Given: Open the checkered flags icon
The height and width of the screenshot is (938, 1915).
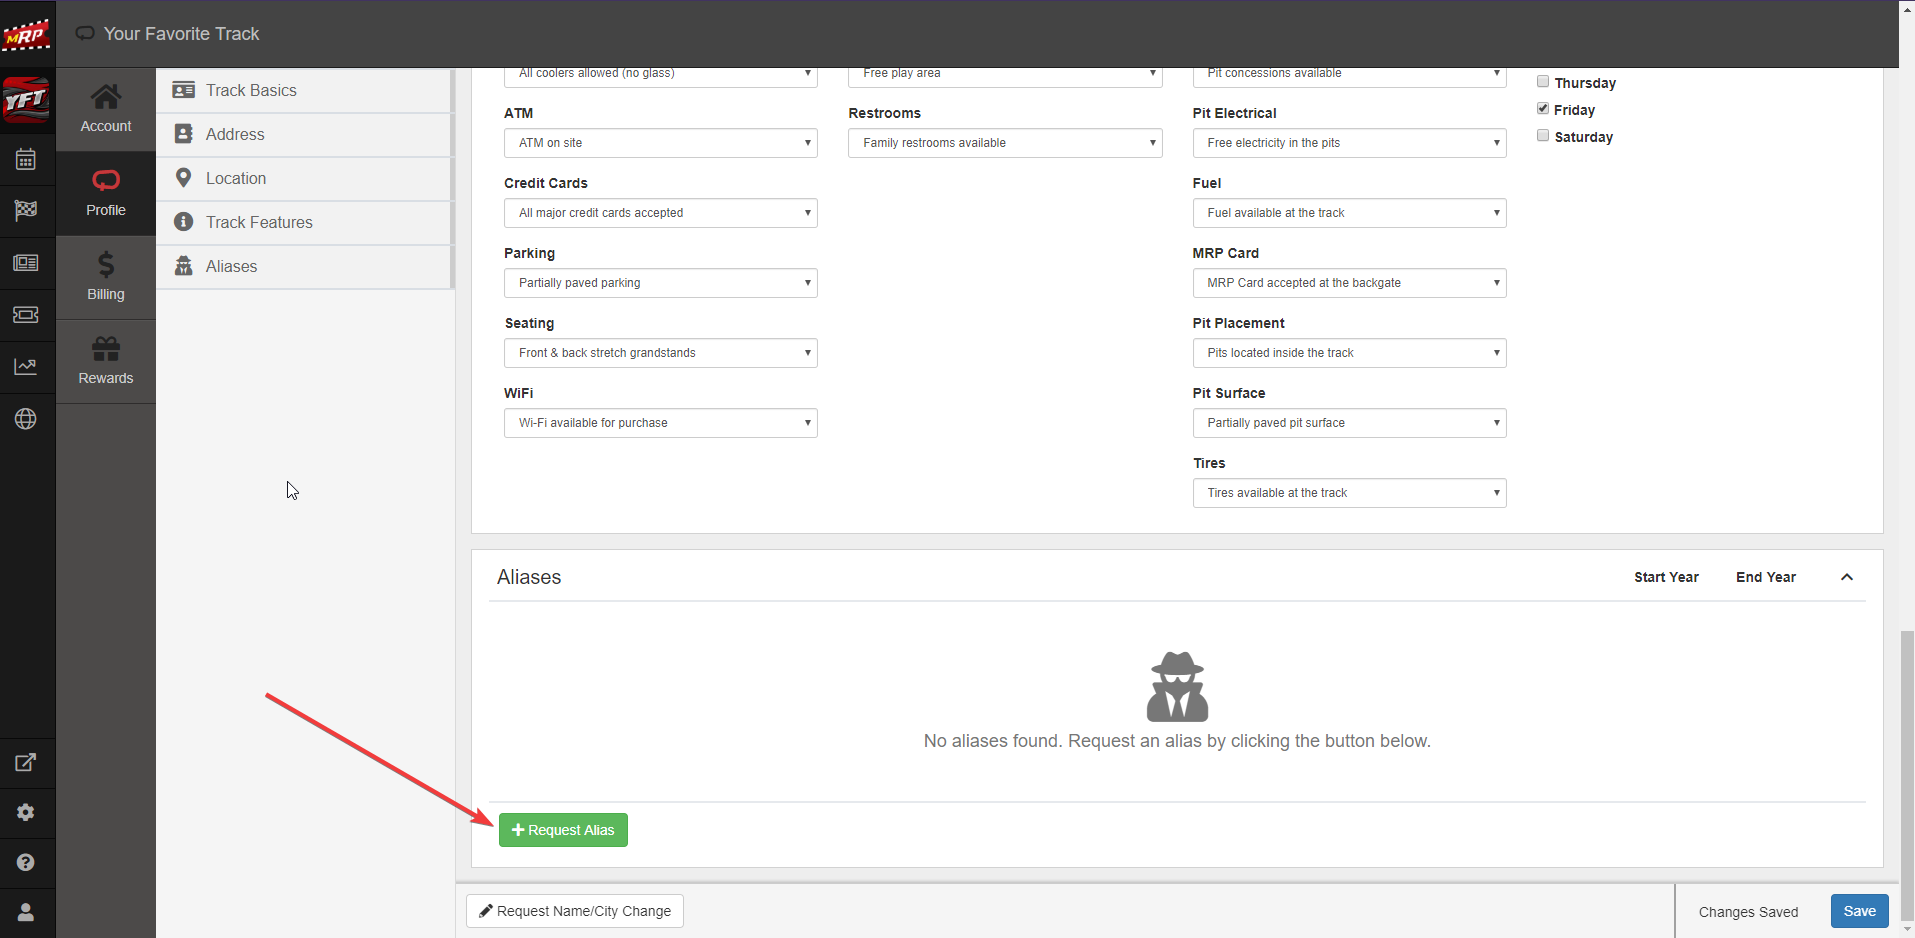Looking at the screenshot, I should pos(26,210).
